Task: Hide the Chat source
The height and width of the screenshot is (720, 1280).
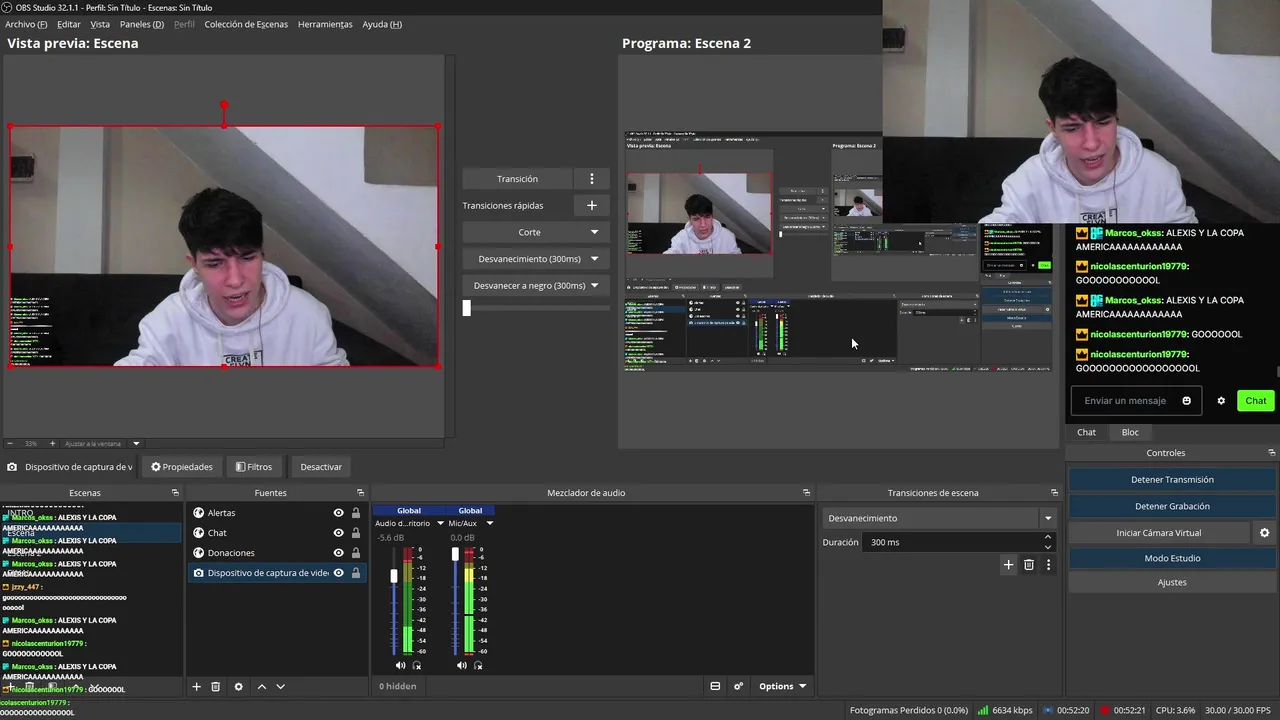Action: (x=339, y=533)
